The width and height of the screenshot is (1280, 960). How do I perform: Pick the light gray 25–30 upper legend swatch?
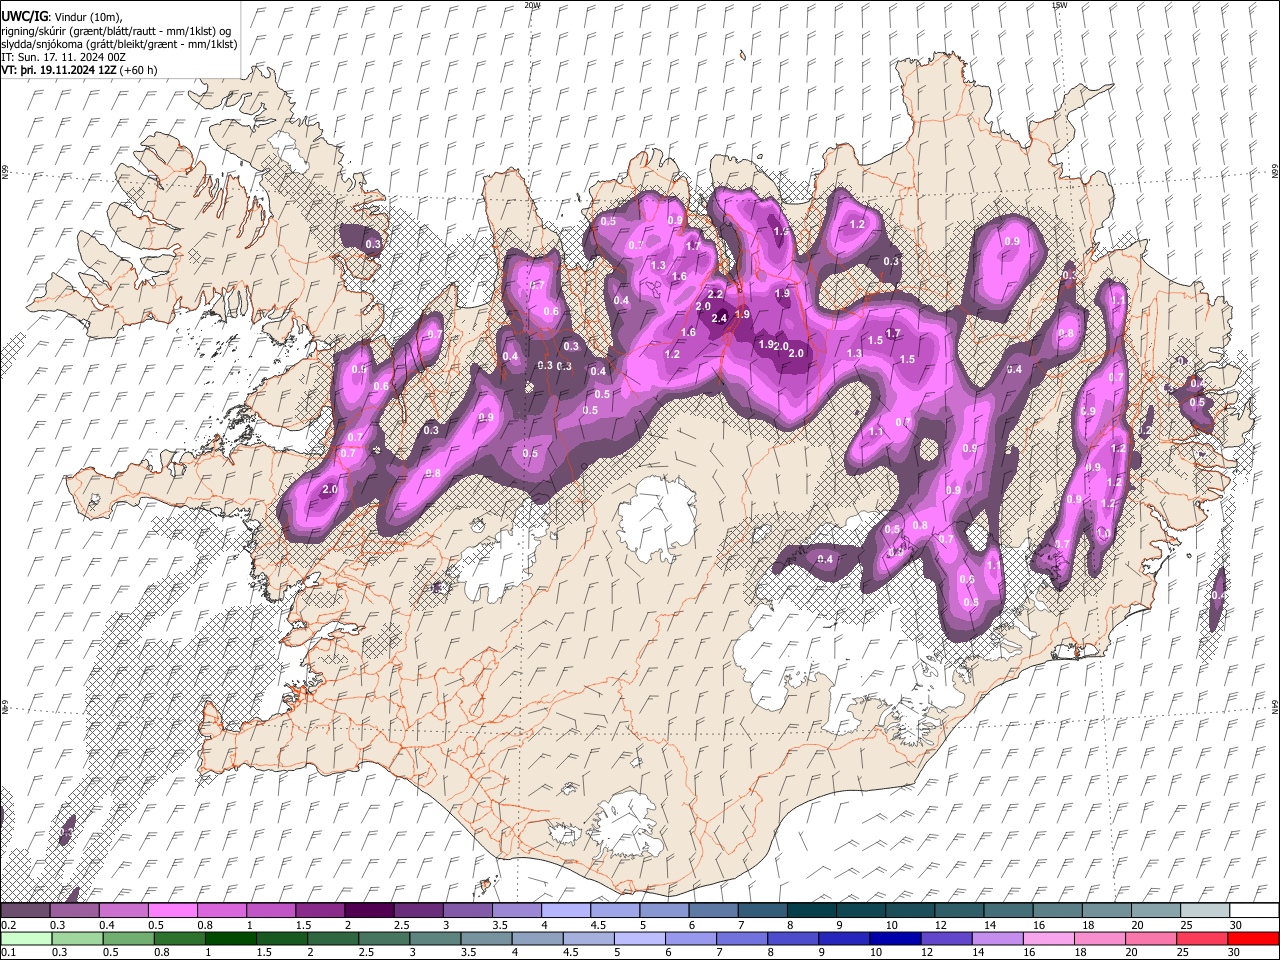(1205, 911)
